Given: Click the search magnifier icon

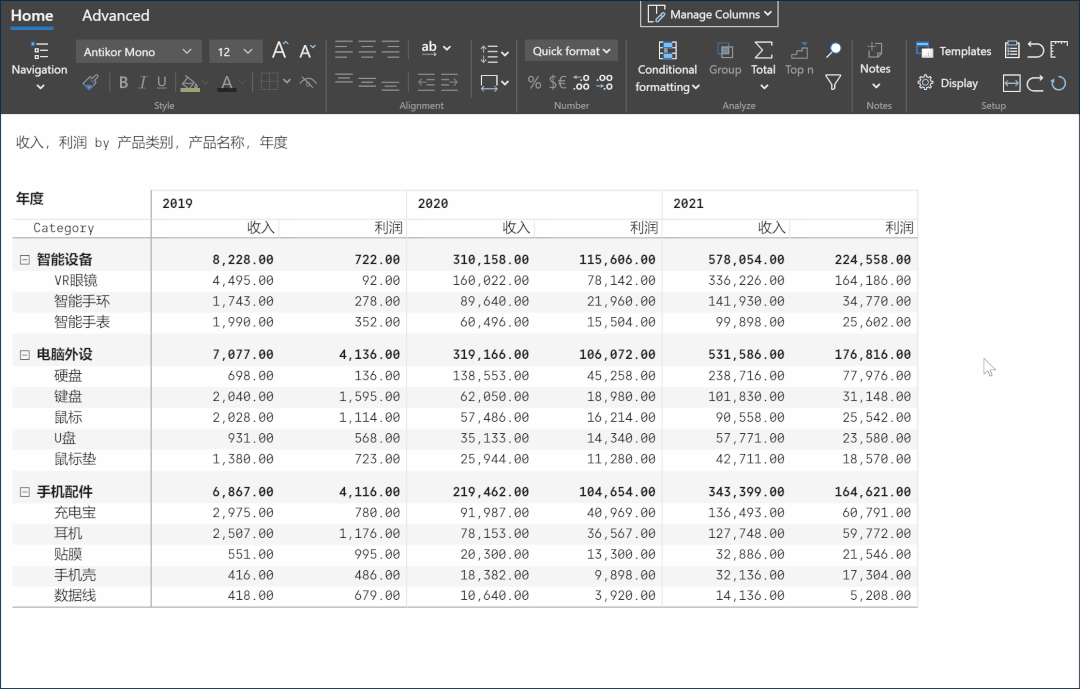Looking at the screenshot, I should click(833, 50).
